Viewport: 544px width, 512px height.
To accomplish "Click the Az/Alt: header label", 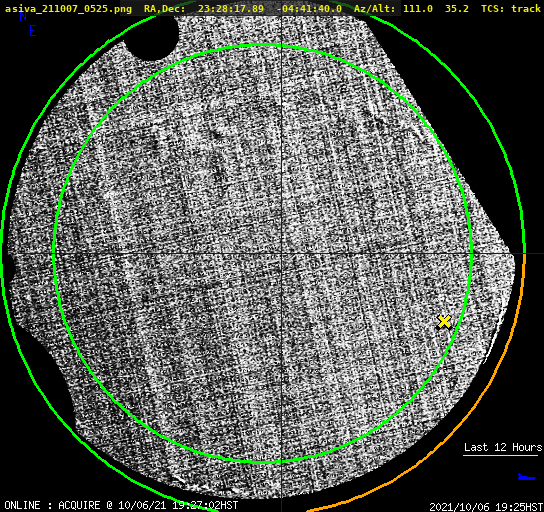I will coord(375,8).
